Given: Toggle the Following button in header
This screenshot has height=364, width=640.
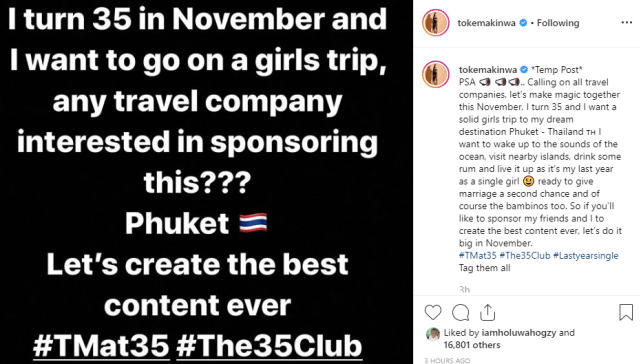Looking at the screenshot, I should (558, 23).
